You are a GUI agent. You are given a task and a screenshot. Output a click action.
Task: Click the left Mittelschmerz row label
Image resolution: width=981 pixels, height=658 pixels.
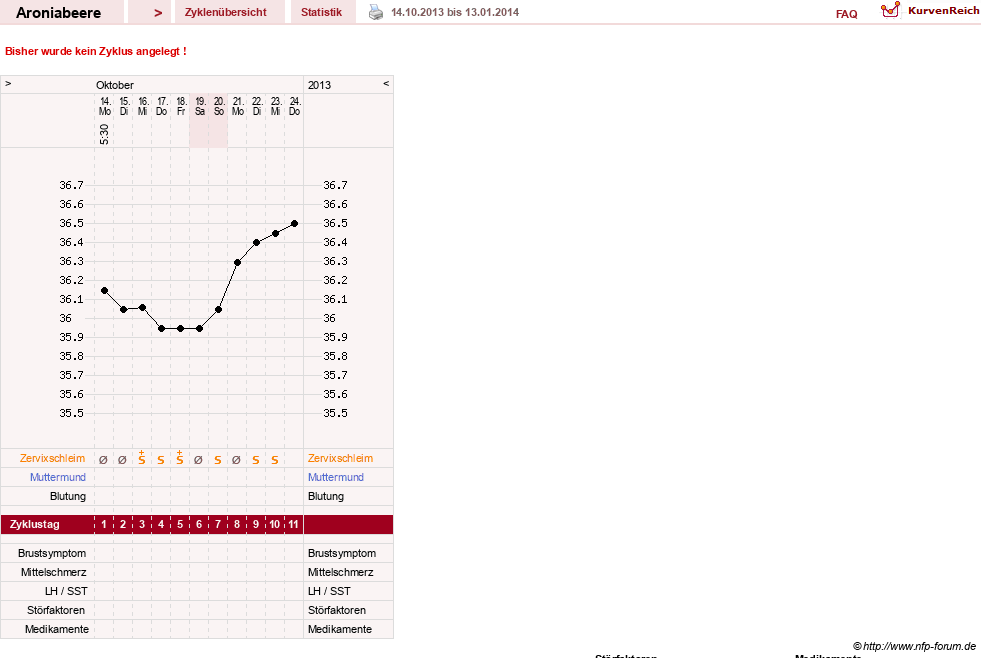[53, 572]
